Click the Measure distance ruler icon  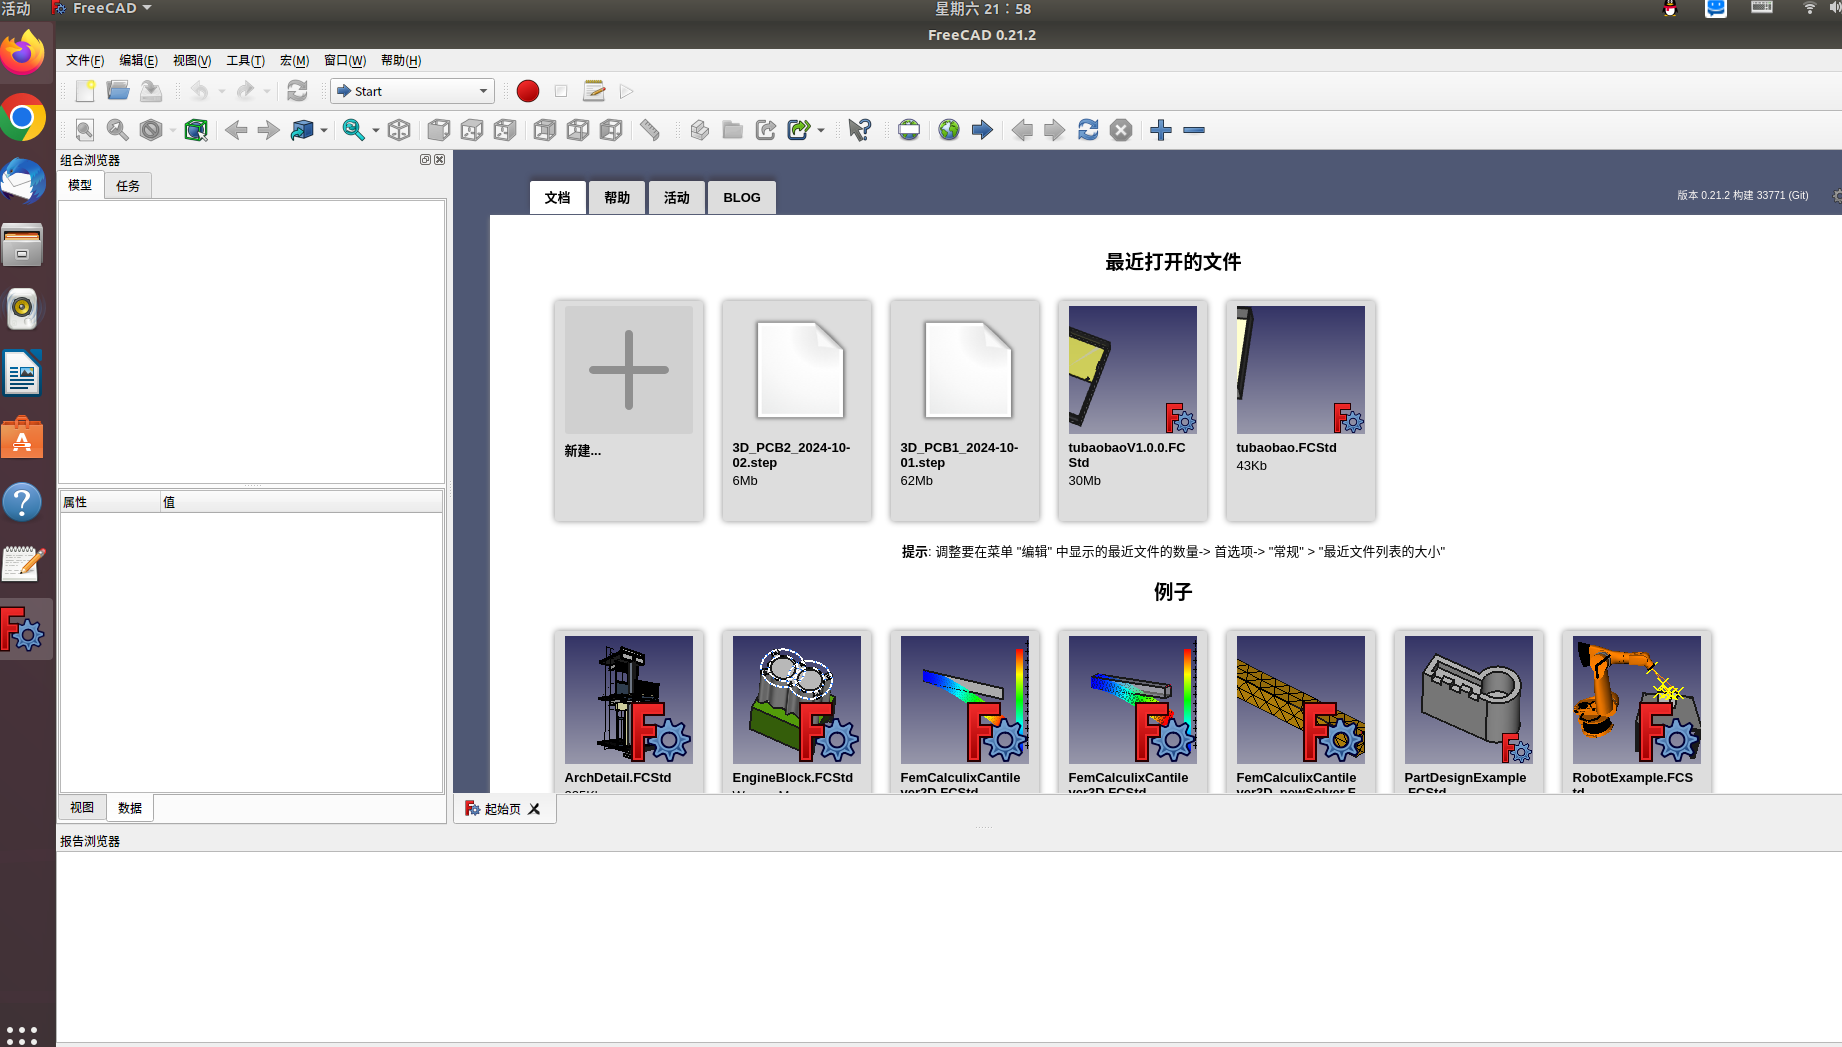click(650, 130)
